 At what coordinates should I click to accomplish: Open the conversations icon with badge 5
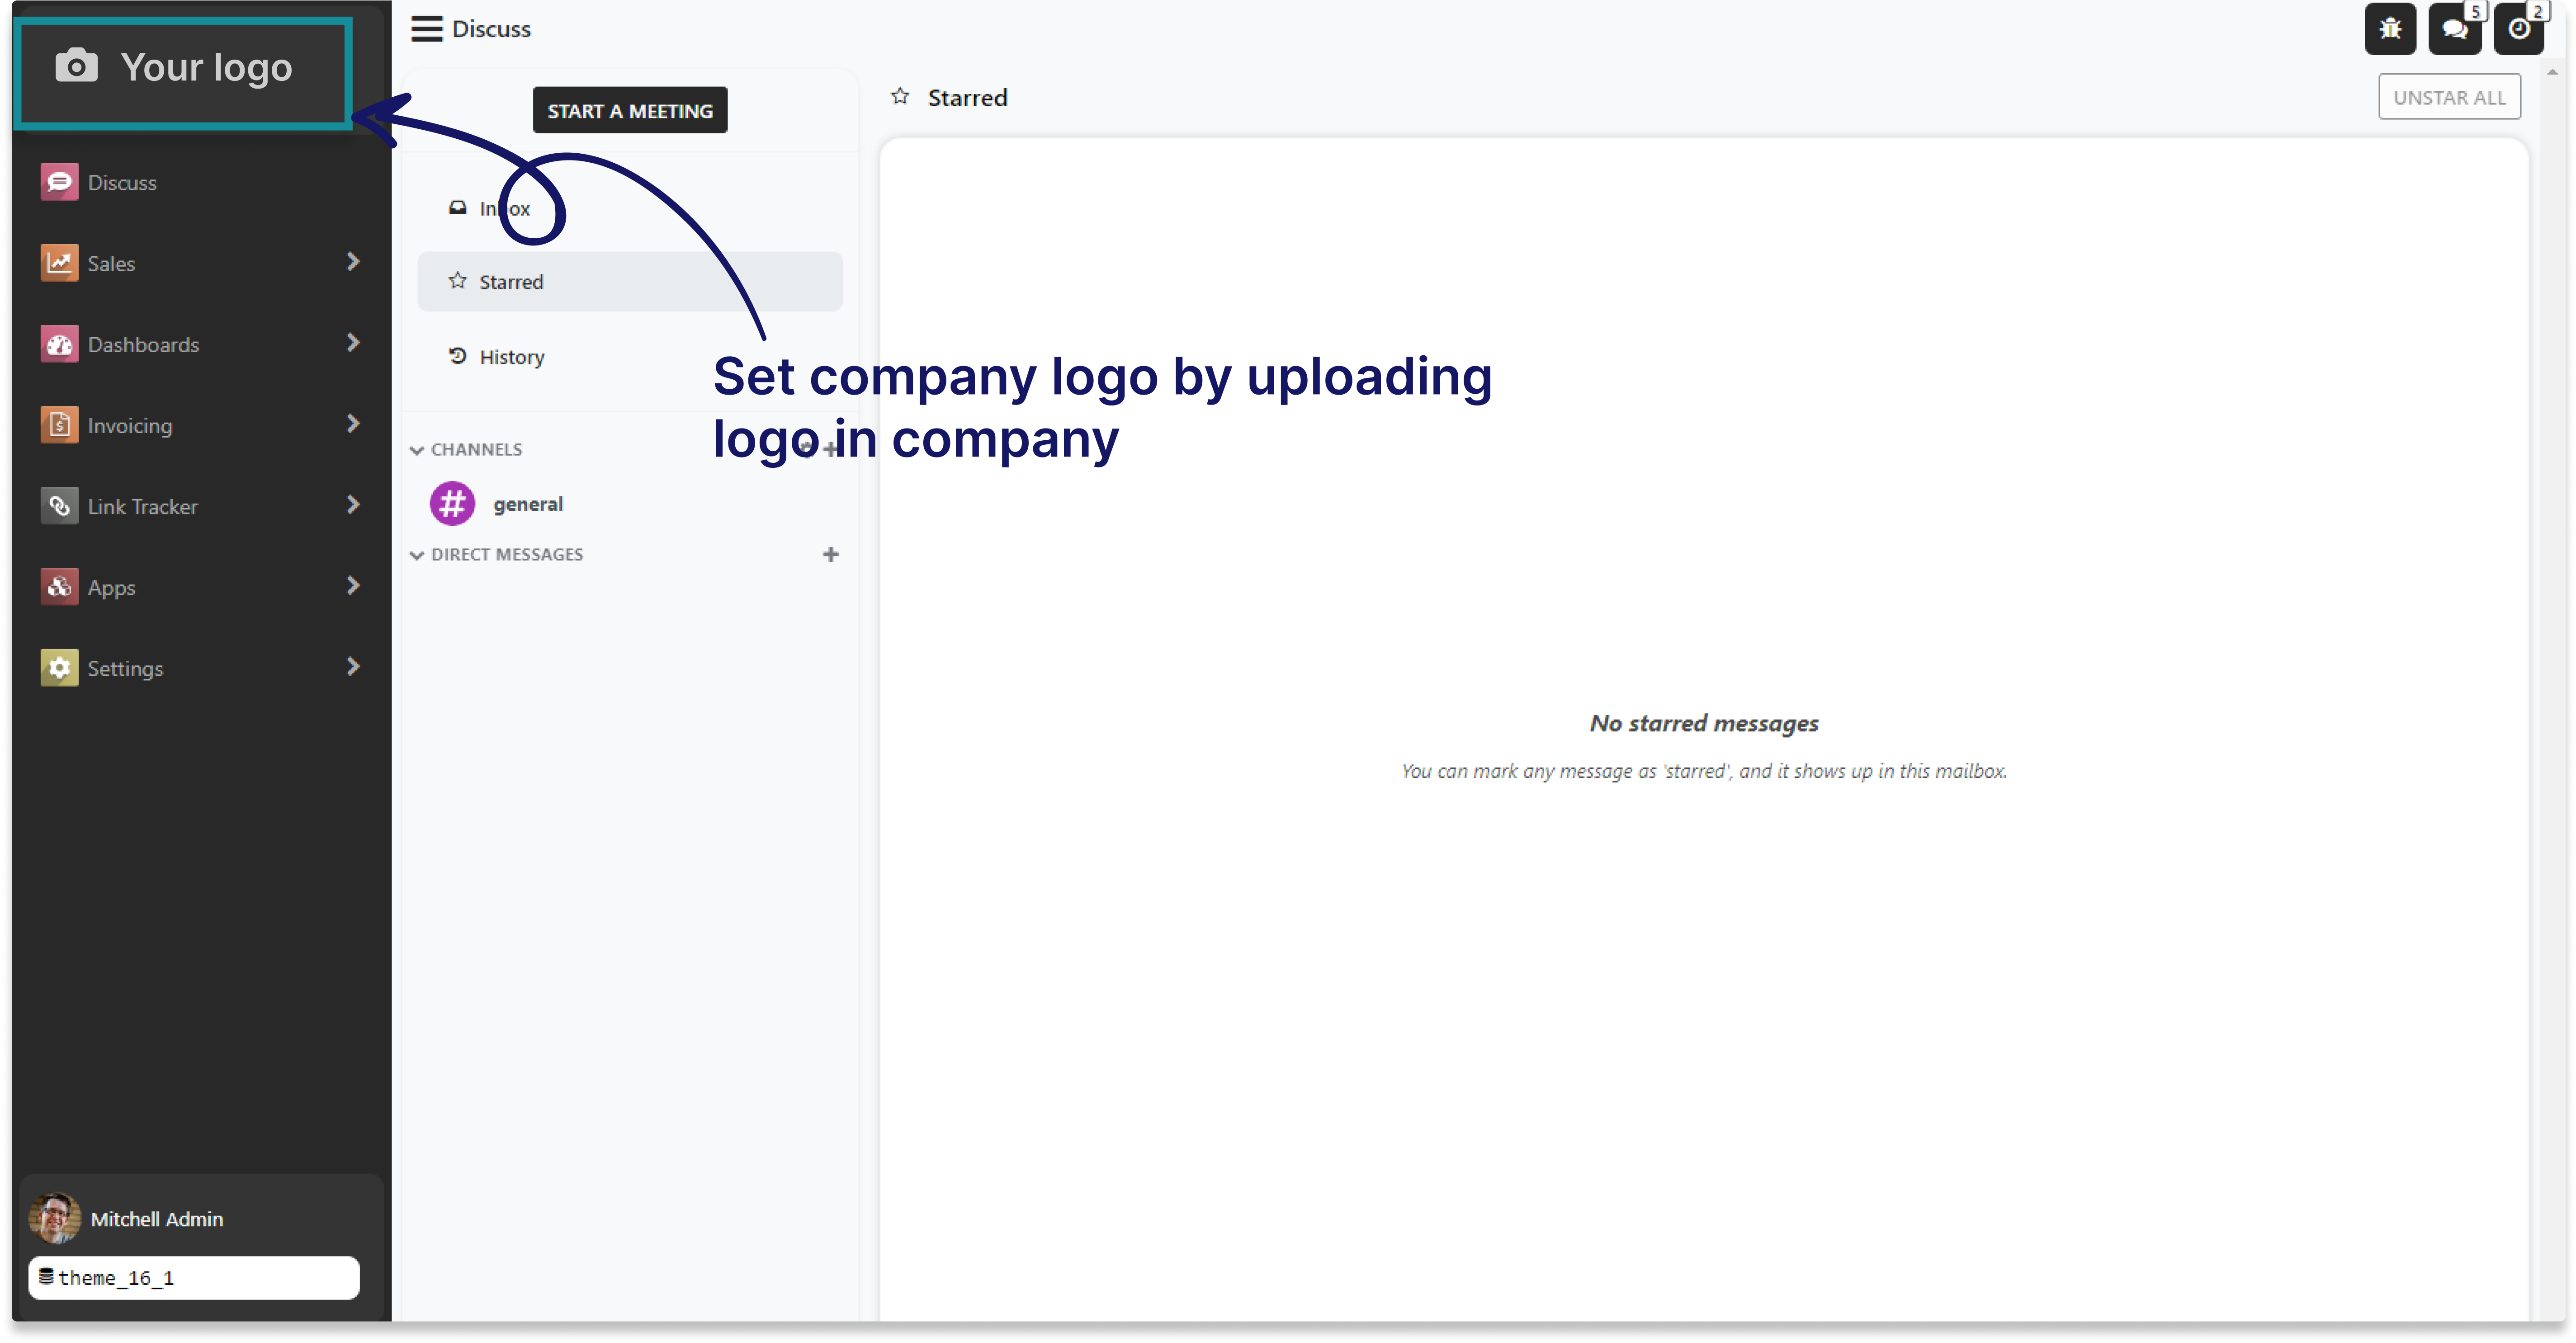click(2455, 29)
